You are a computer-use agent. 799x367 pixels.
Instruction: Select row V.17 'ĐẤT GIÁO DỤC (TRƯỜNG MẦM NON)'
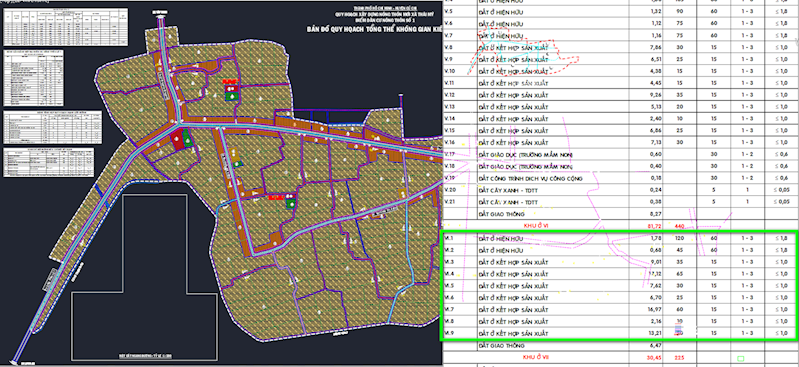(525, 154)
